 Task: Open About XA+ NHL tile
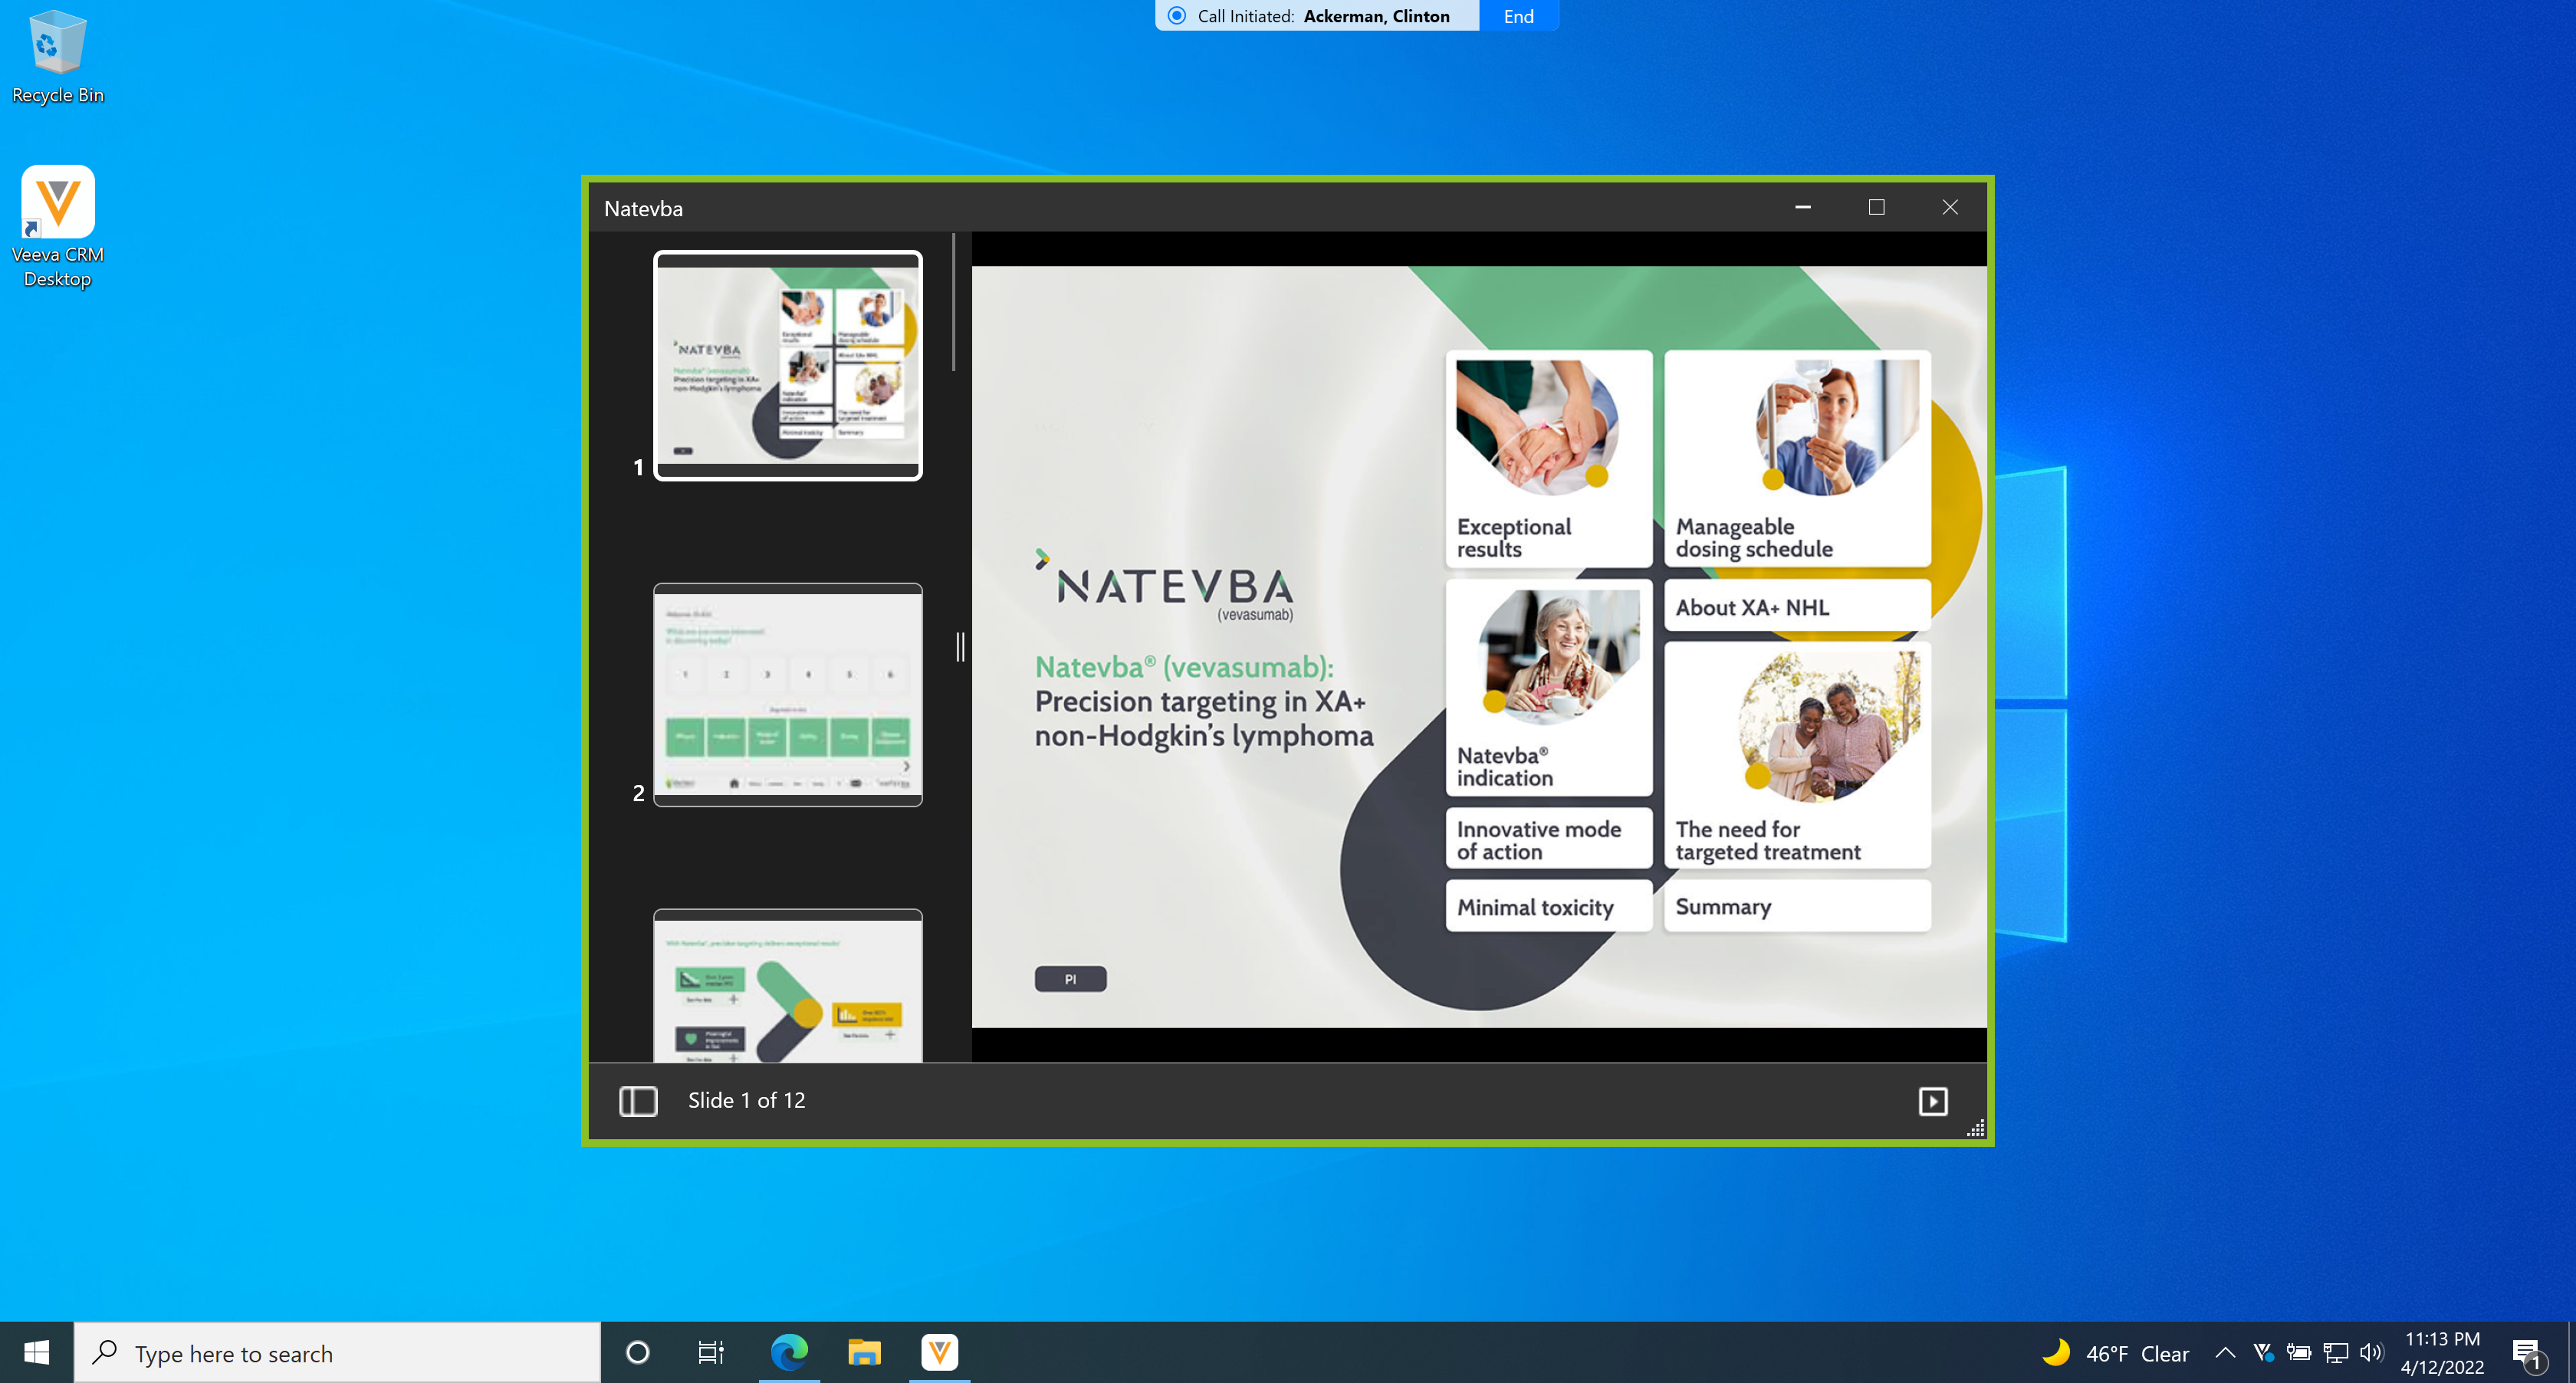[1796, 607]
